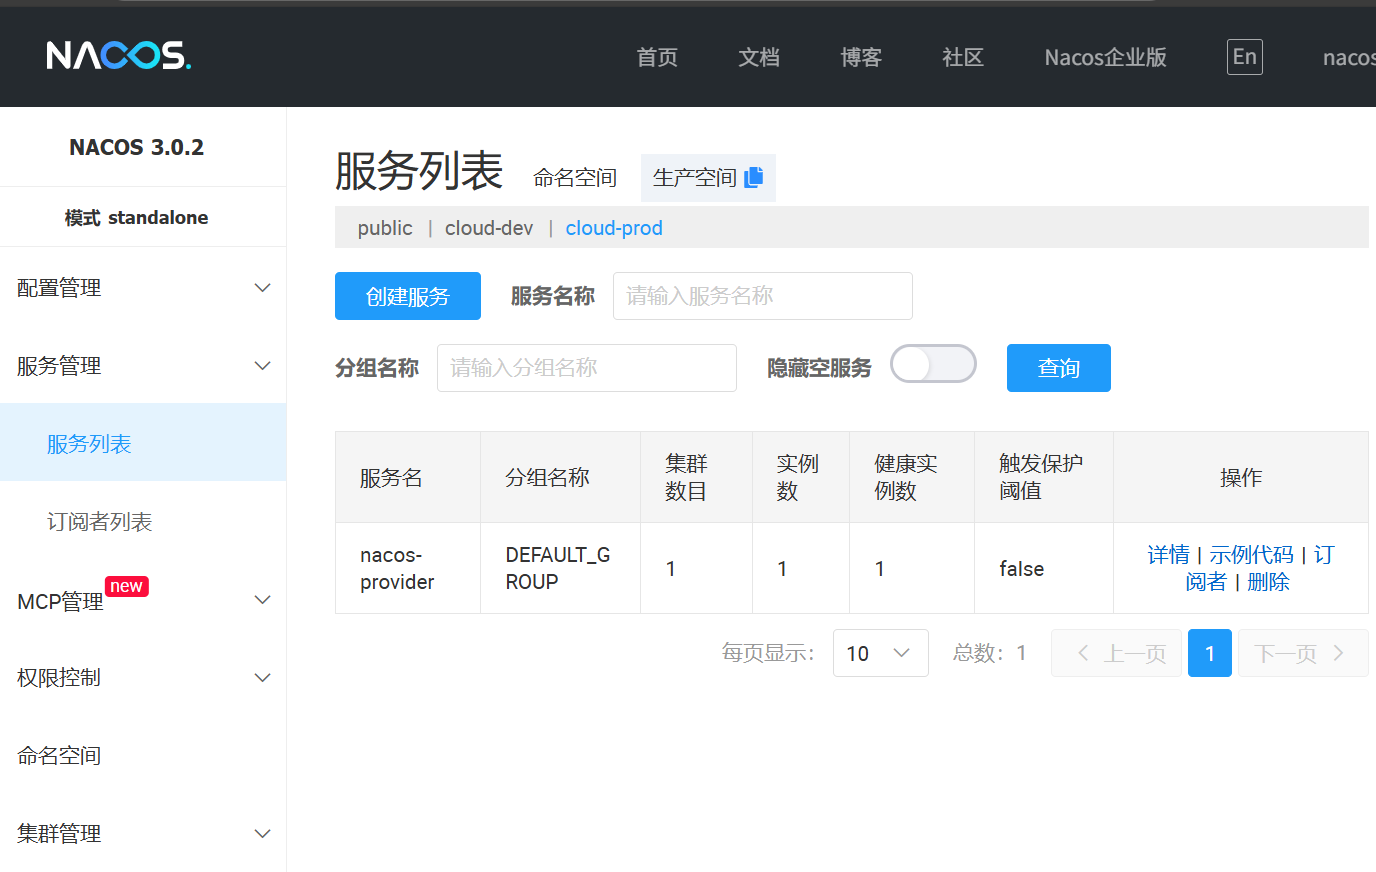Image resolution: width=1376 pixels, height=872 pixels.
Task: Click 删除 for nacos-provider
Action: (x=1268, y=582)
